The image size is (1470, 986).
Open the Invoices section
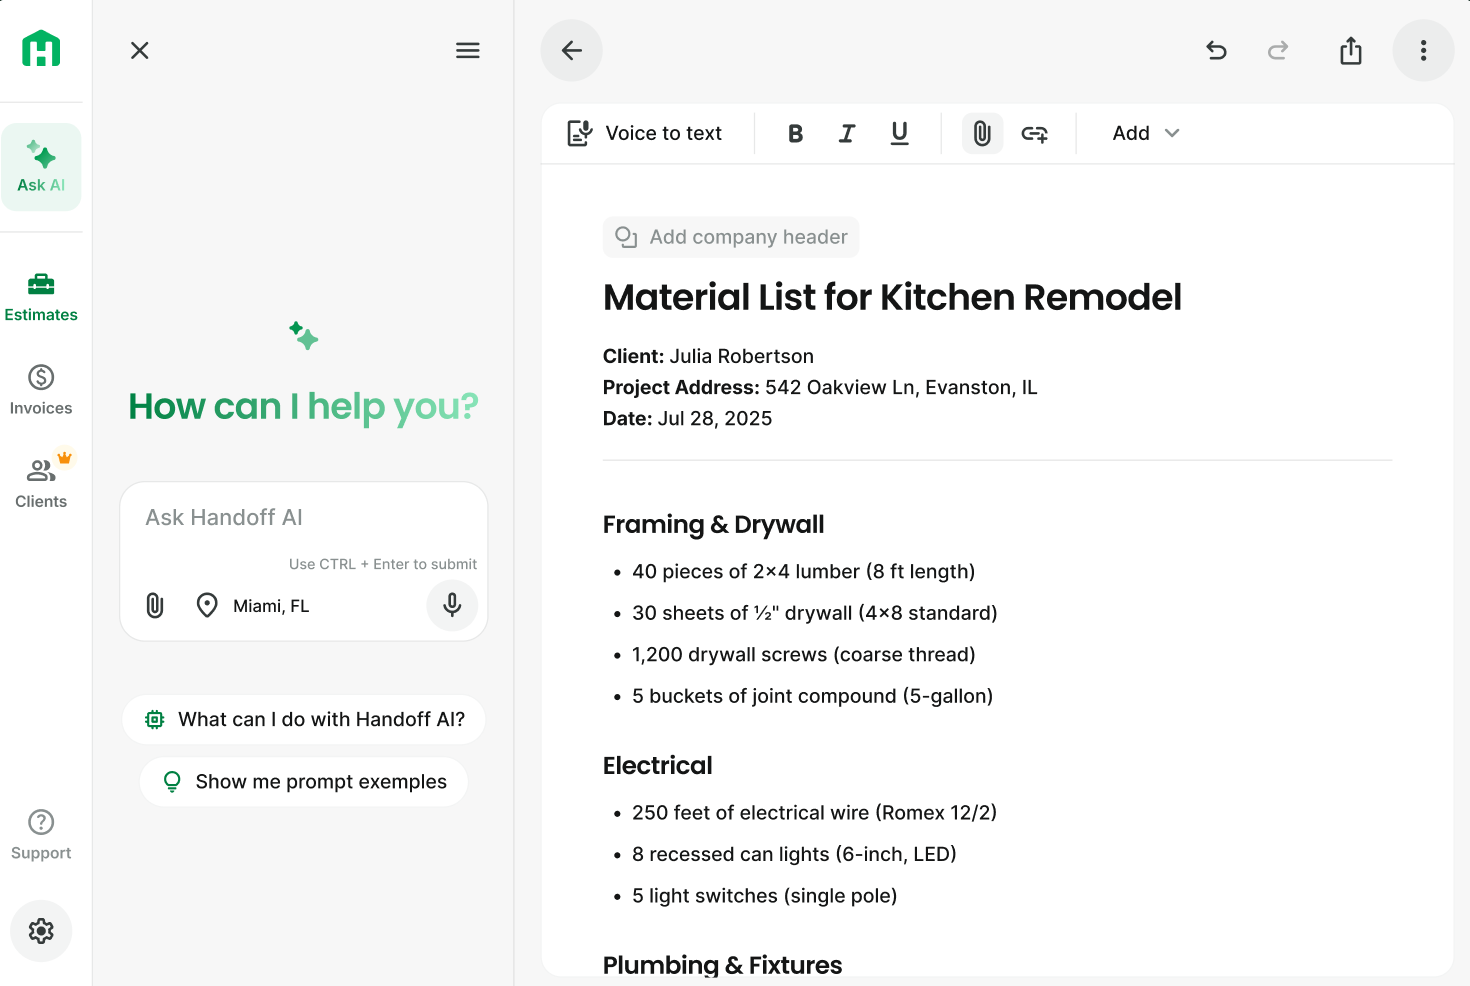tap(41, 390)
